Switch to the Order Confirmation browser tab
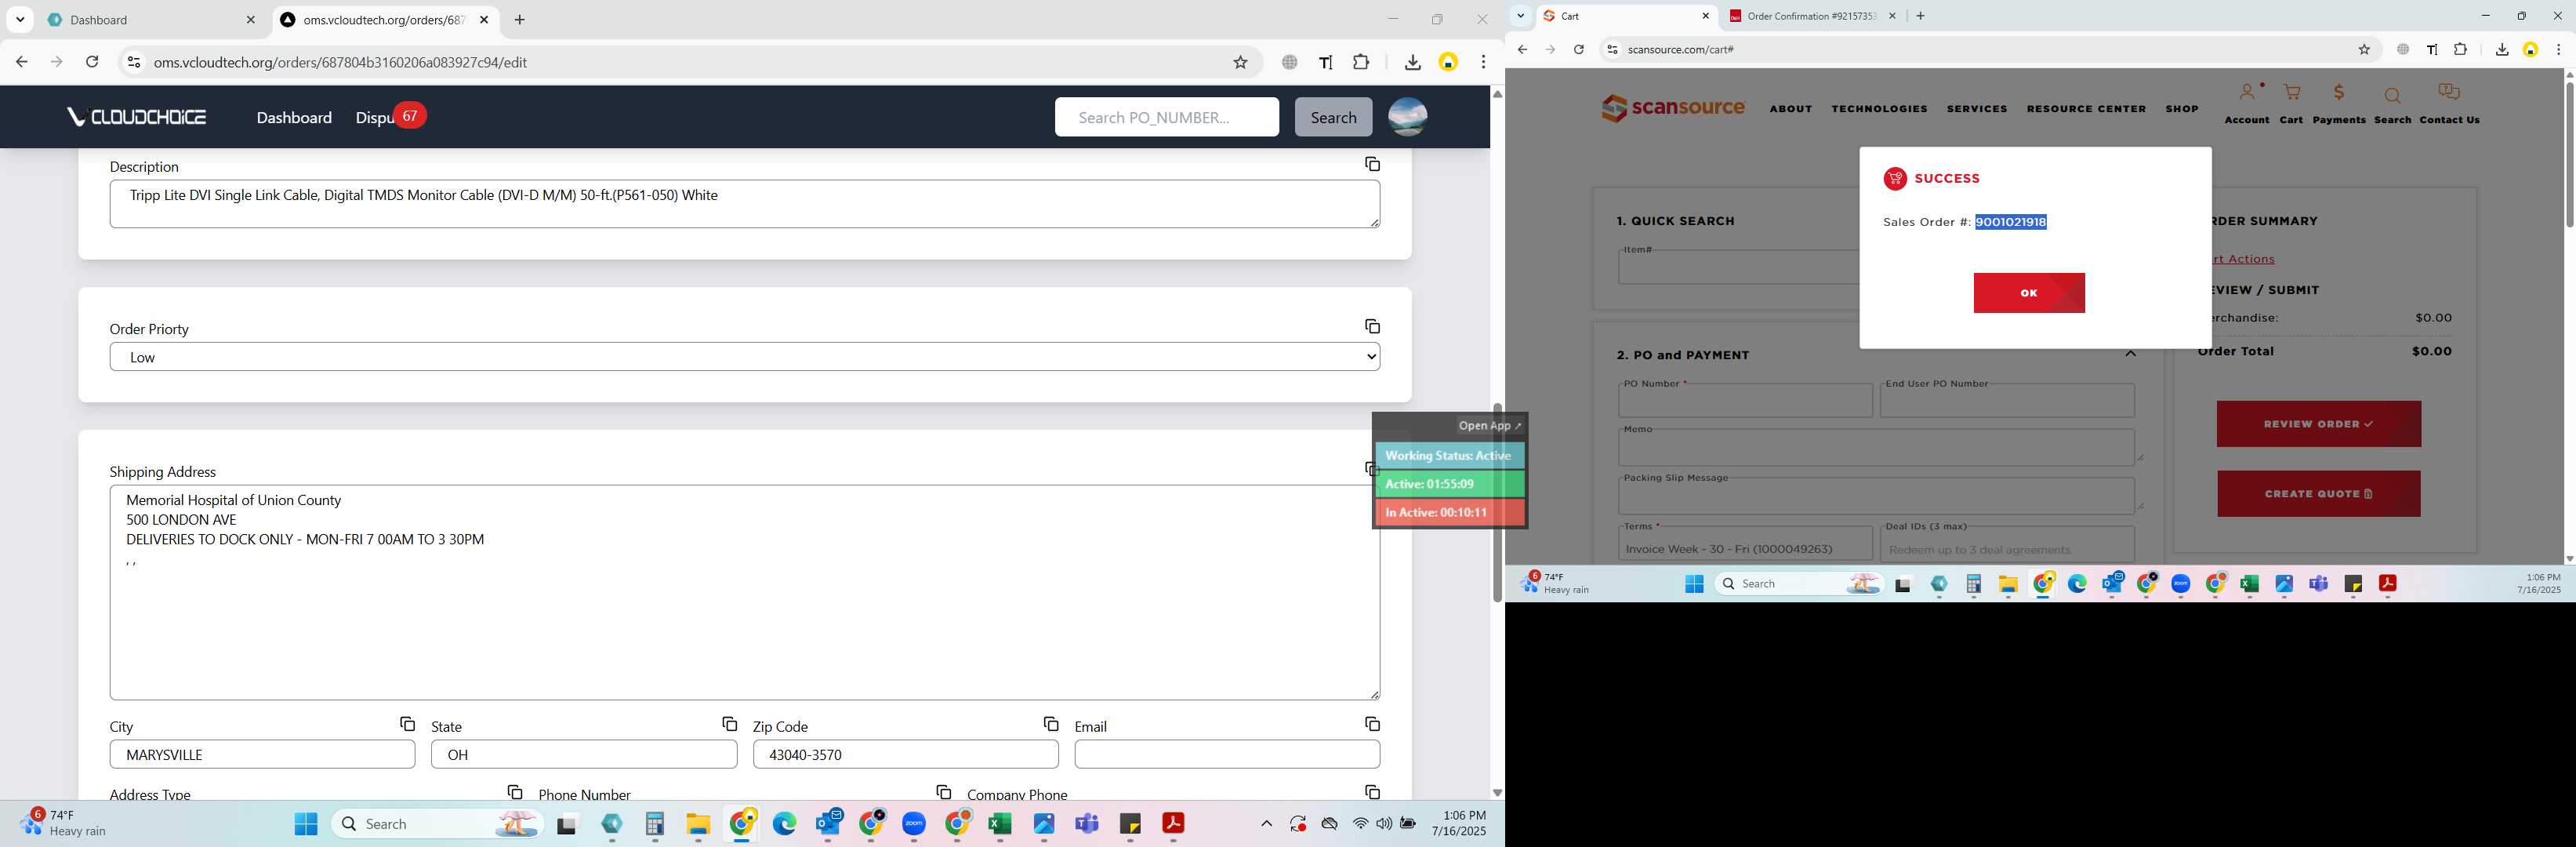2576x847 pixels. tap(1810, 16)
